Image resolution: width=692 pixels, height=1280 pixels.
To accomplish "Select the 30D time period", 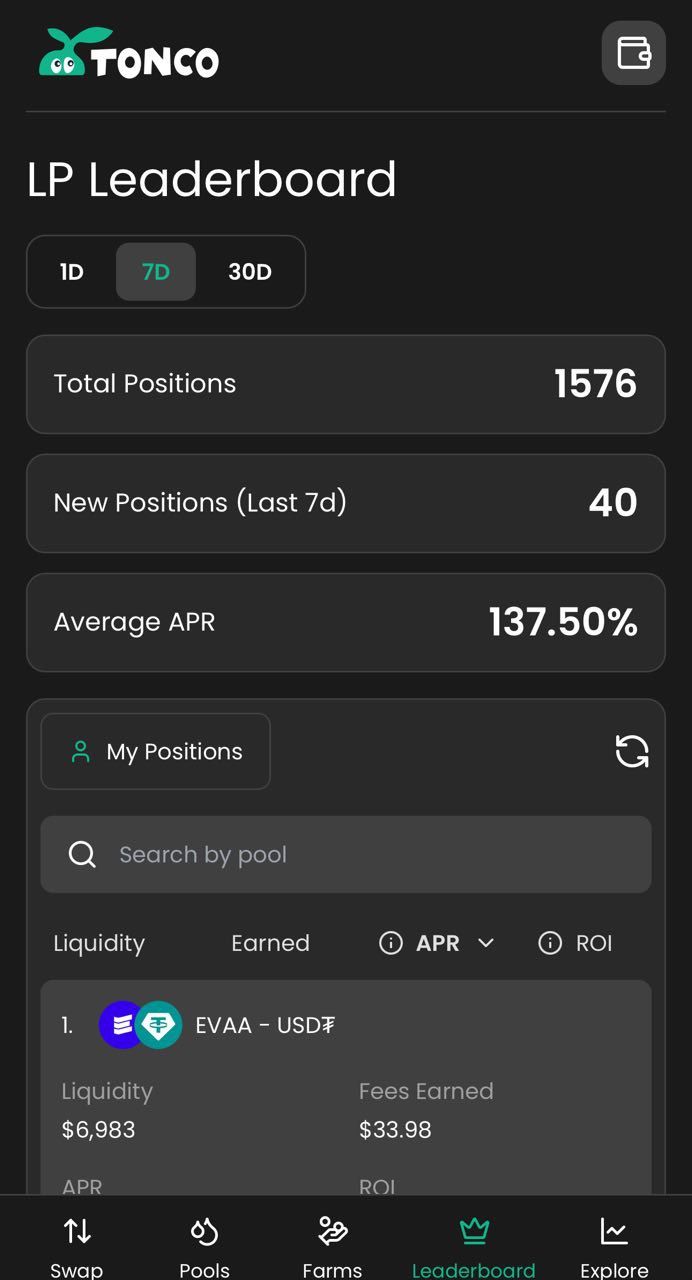I will 250,272.
